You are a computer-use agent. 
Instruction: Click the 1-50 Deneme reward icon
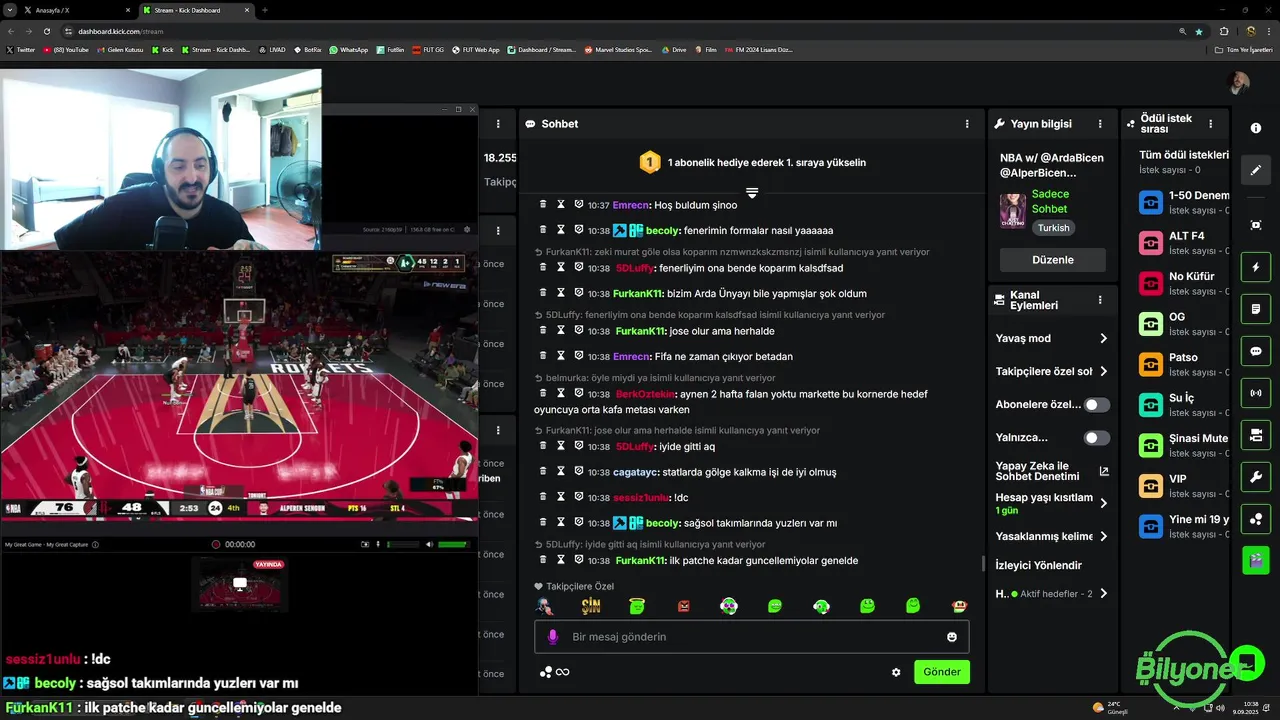coord(1151,202)
